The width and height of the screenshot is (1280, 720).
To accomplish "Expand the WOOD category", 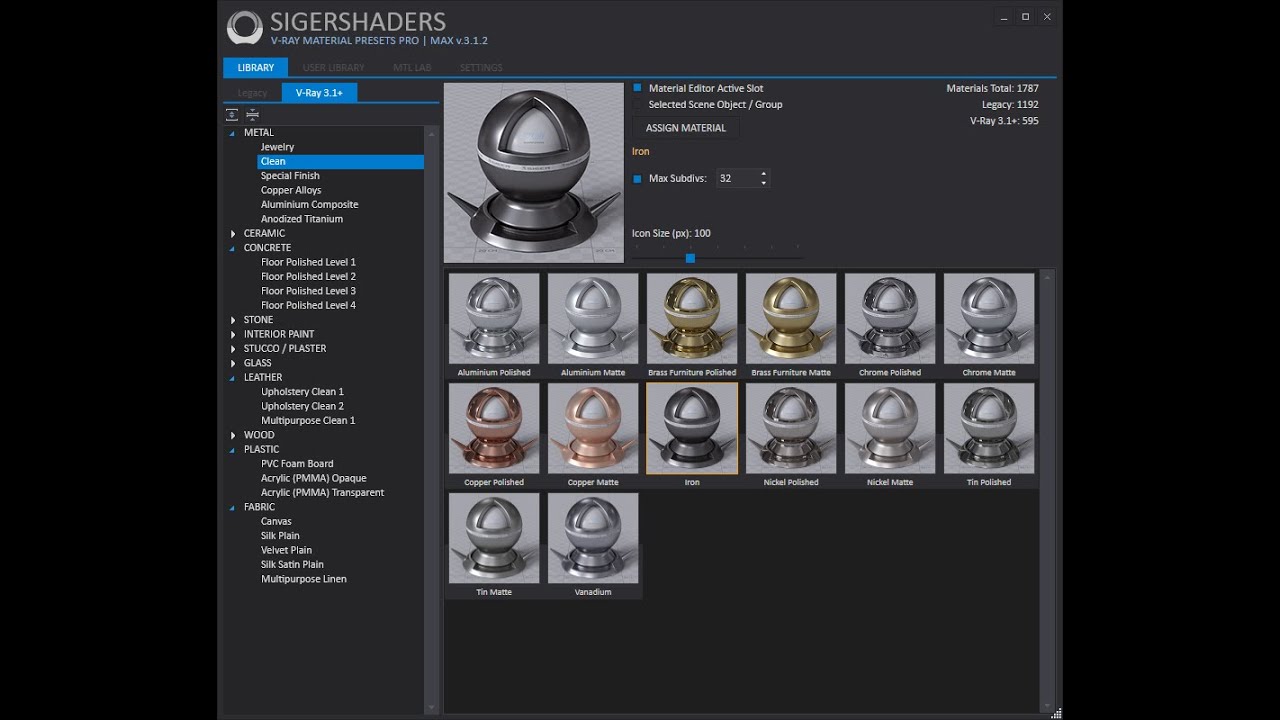I will [x=232, y=435].
